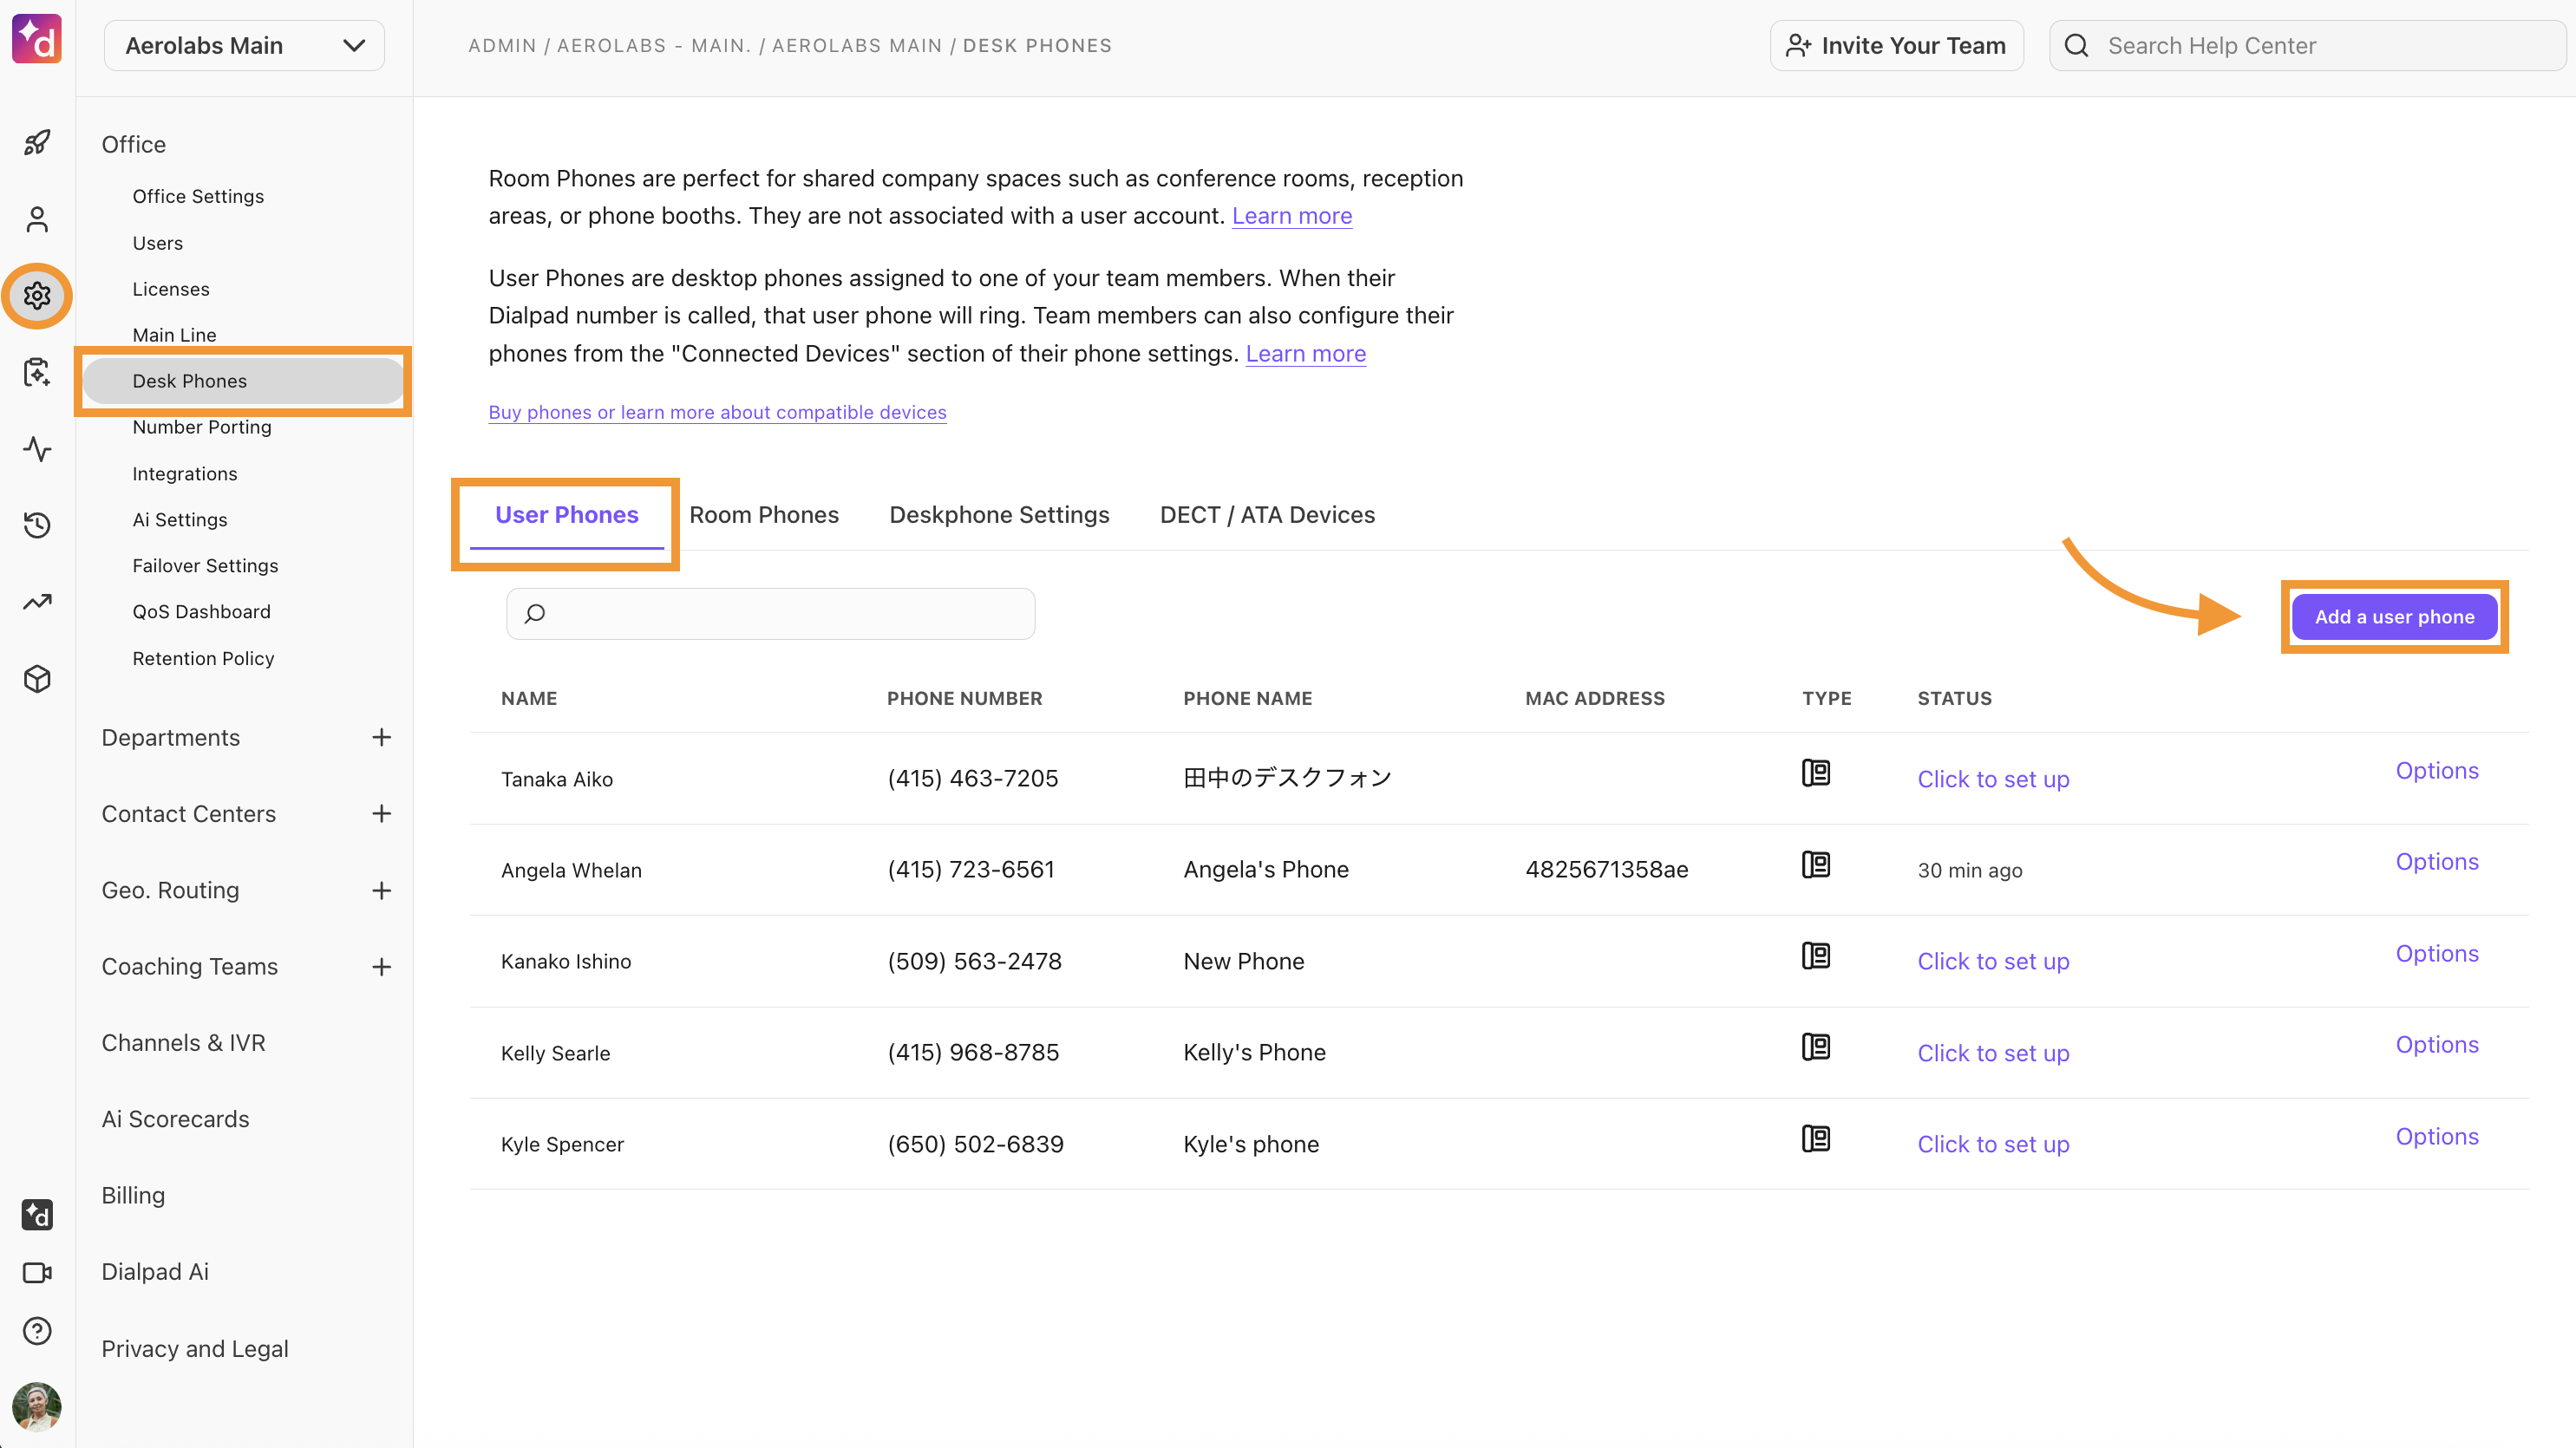Open Retention Policy in the sidebar
The image size is (2576, 1448).
pos(203,659)
